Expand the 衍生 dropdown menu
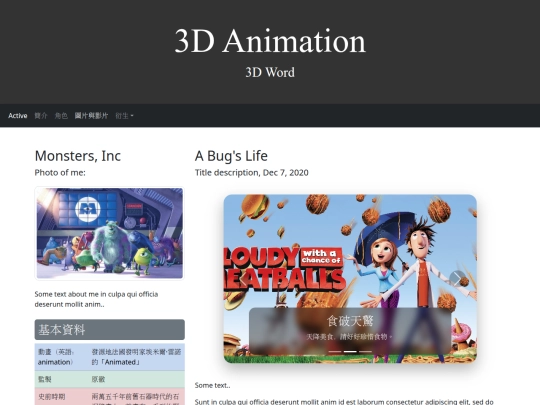This screenshot has width=540, height=405. click(x=124, y=116)
